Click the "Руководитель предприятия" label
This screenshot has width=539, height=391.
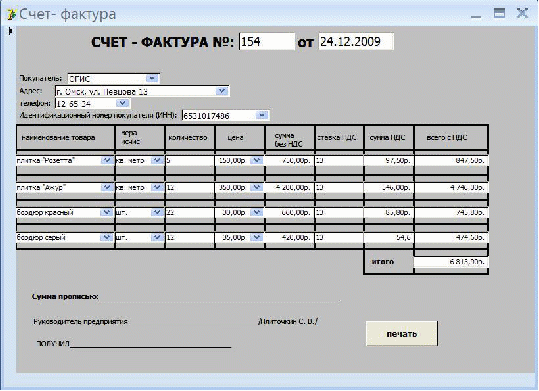[x=80, y=322]
